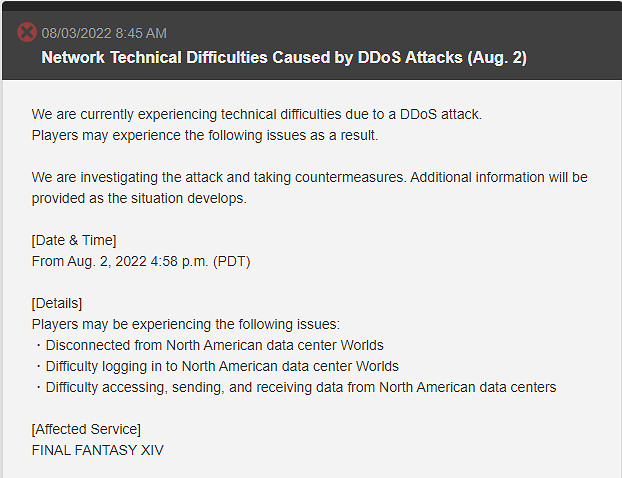Click the "From Aug. 2, 2022 4:58 p.m. (PDT)" line

click(141, 261)
